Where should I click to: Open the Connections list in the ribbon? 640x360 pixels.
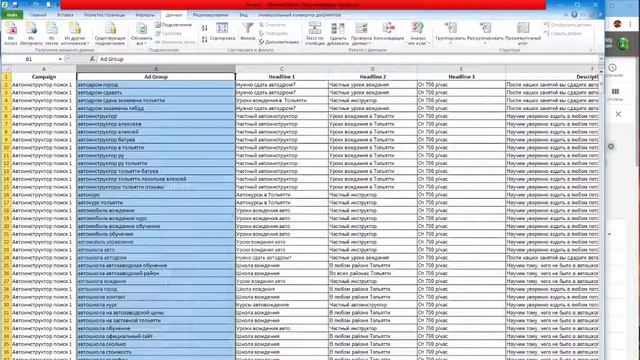coord(173,25)
